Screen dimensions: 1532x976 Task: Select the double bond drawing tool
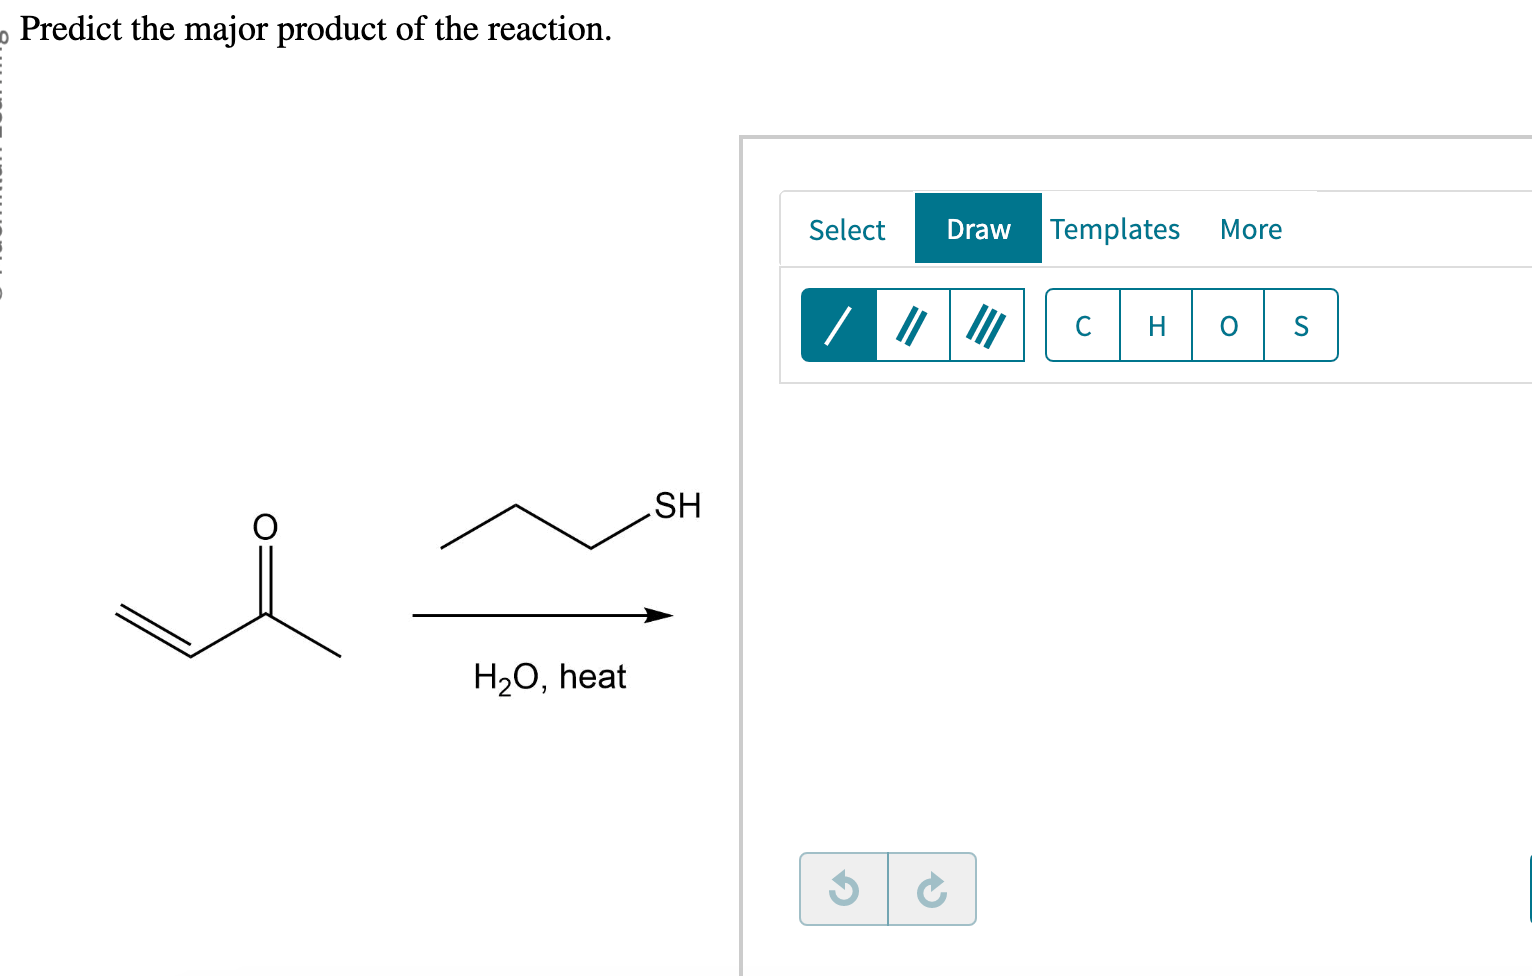(x=912, y=324)
